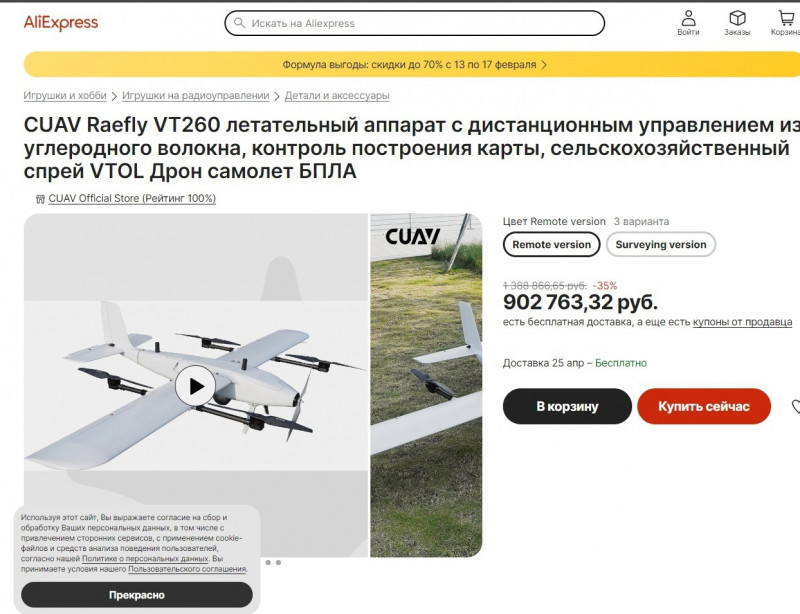Open the Войти profile icon

[688, 18]
